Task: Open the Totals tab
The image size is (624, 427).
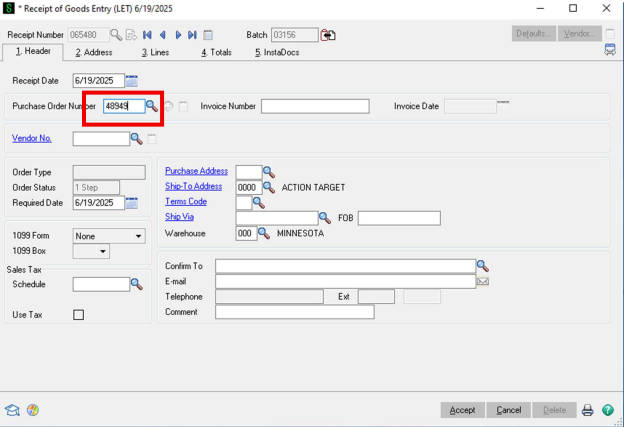Action: point(215,52)
